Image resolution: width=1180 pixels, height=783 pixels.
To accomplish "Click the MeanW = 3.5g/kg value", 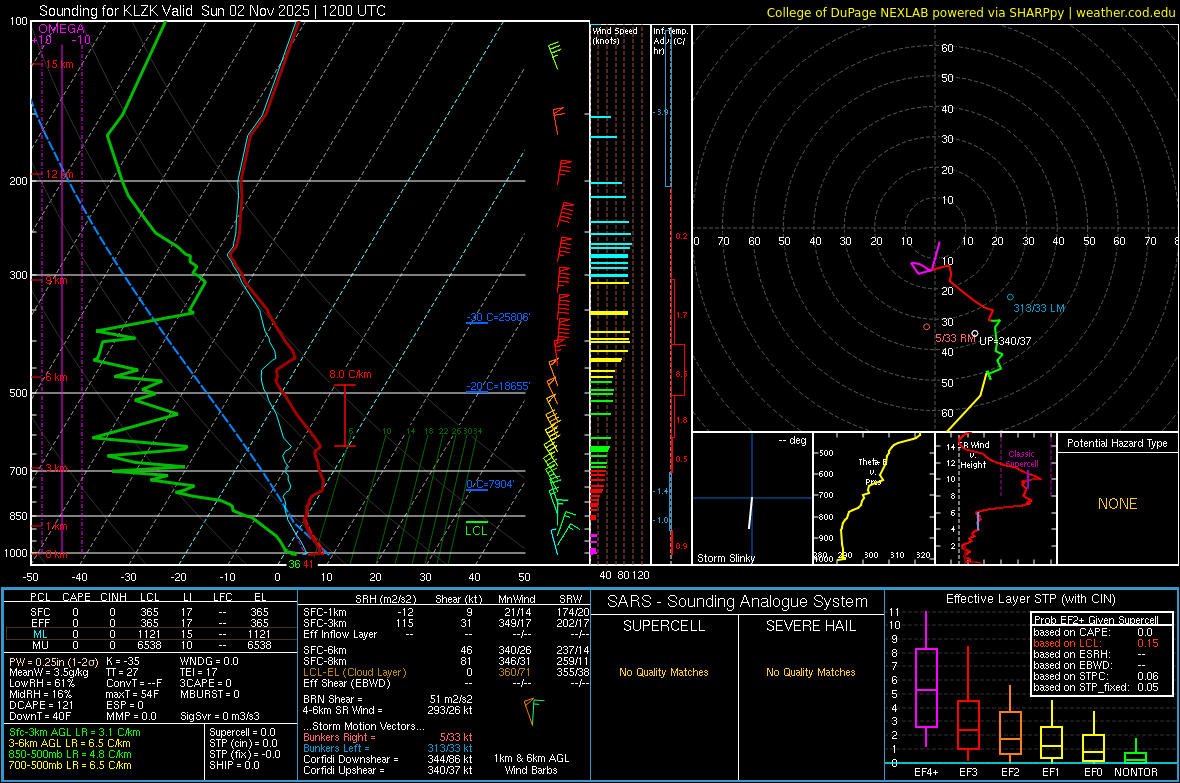I will [49, 672].
